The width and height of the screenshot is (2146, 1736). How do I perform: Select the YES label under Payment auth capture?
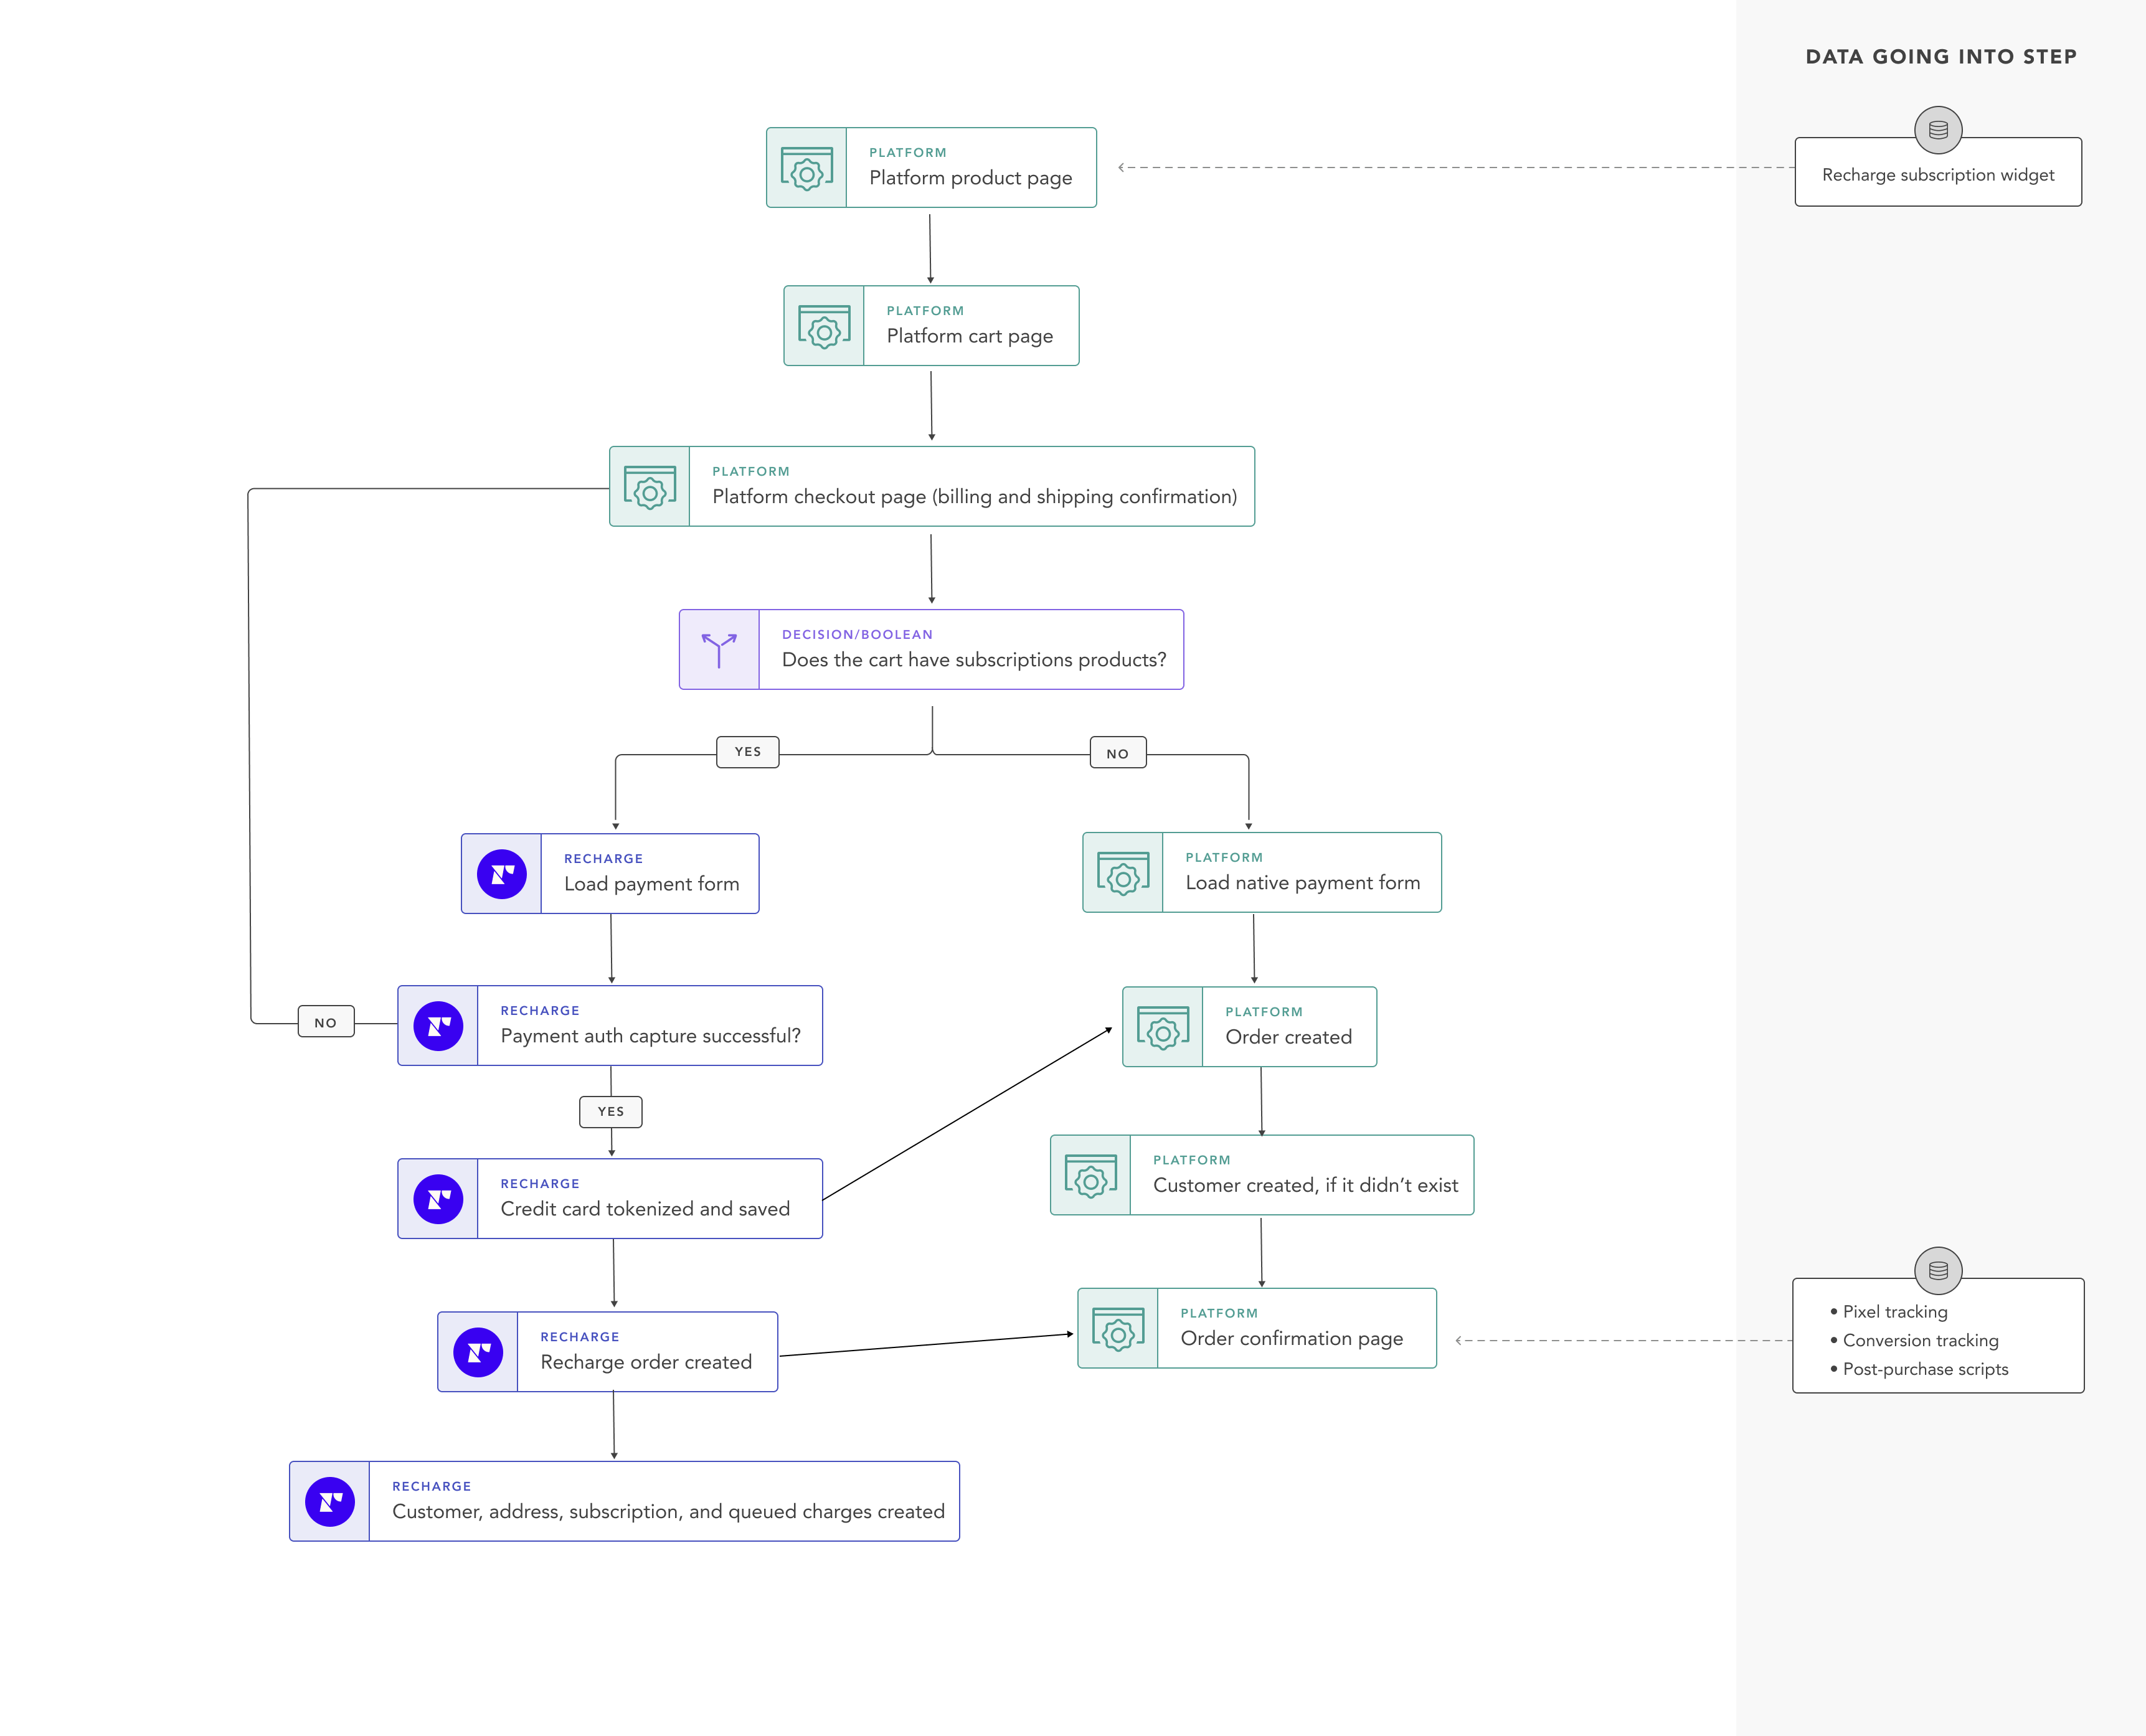[610, 1111]
